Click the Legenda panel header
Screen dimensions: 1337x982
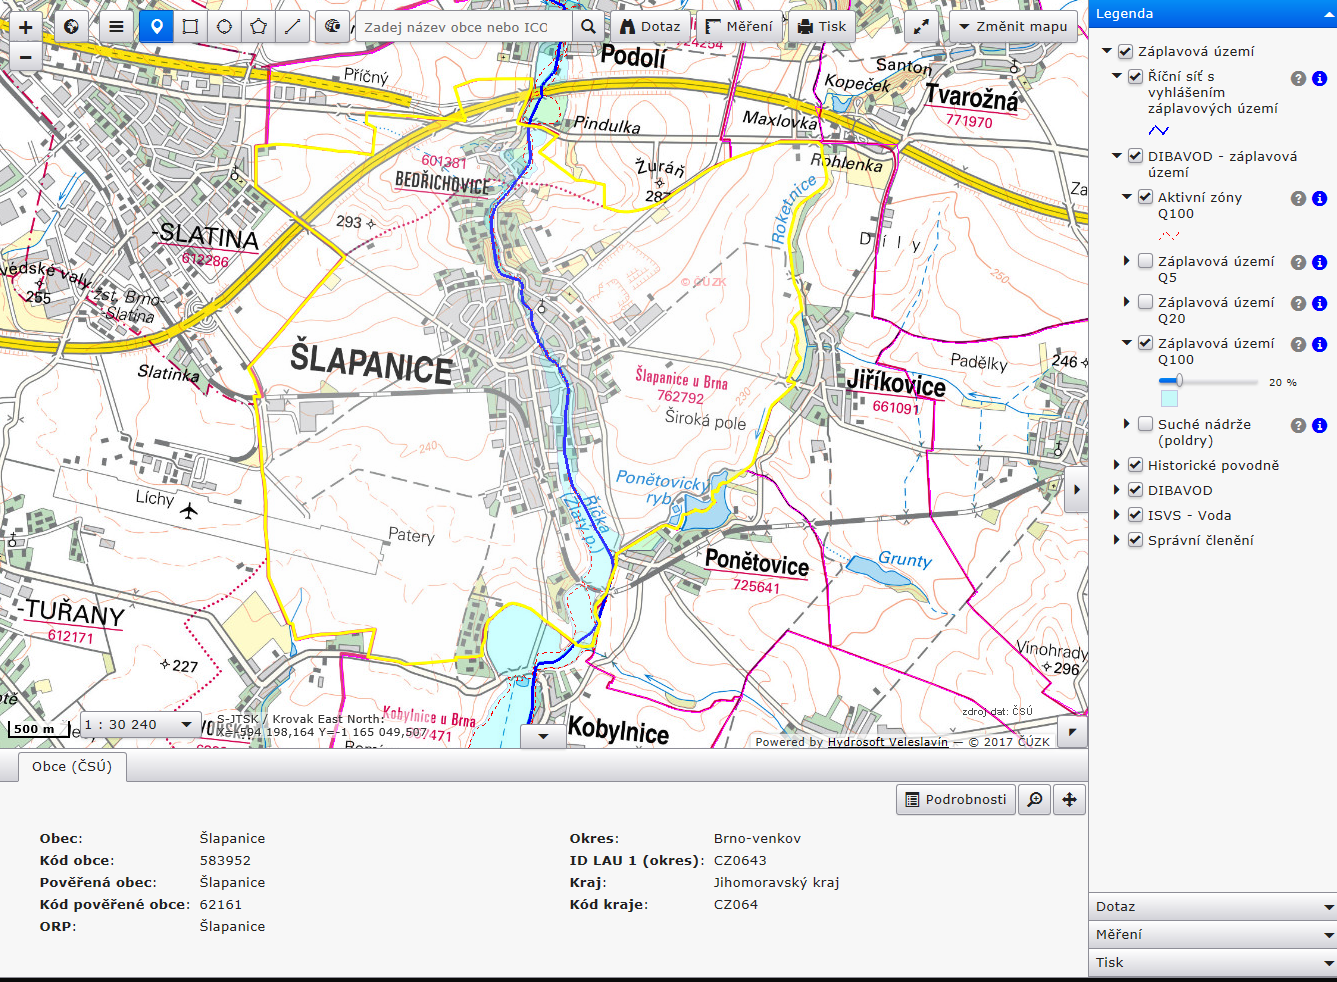[x=1213, y=13]
